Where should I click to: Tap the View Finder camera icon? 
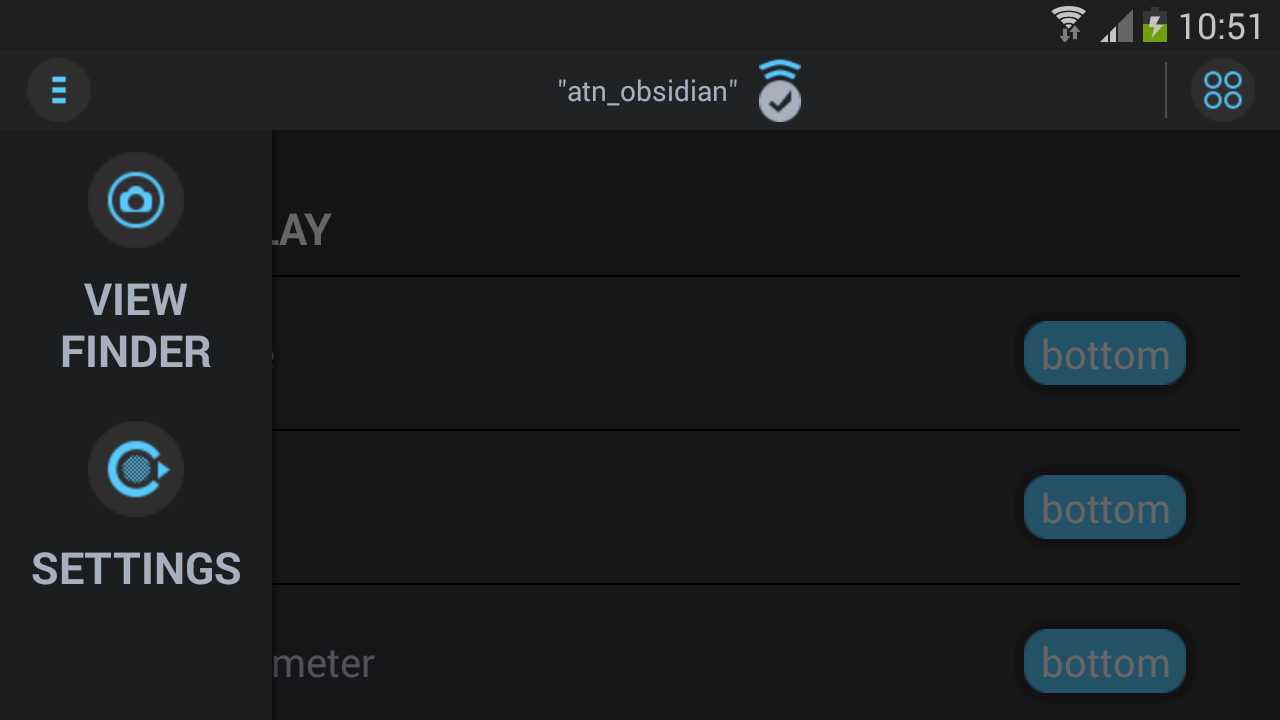(135, 200)
